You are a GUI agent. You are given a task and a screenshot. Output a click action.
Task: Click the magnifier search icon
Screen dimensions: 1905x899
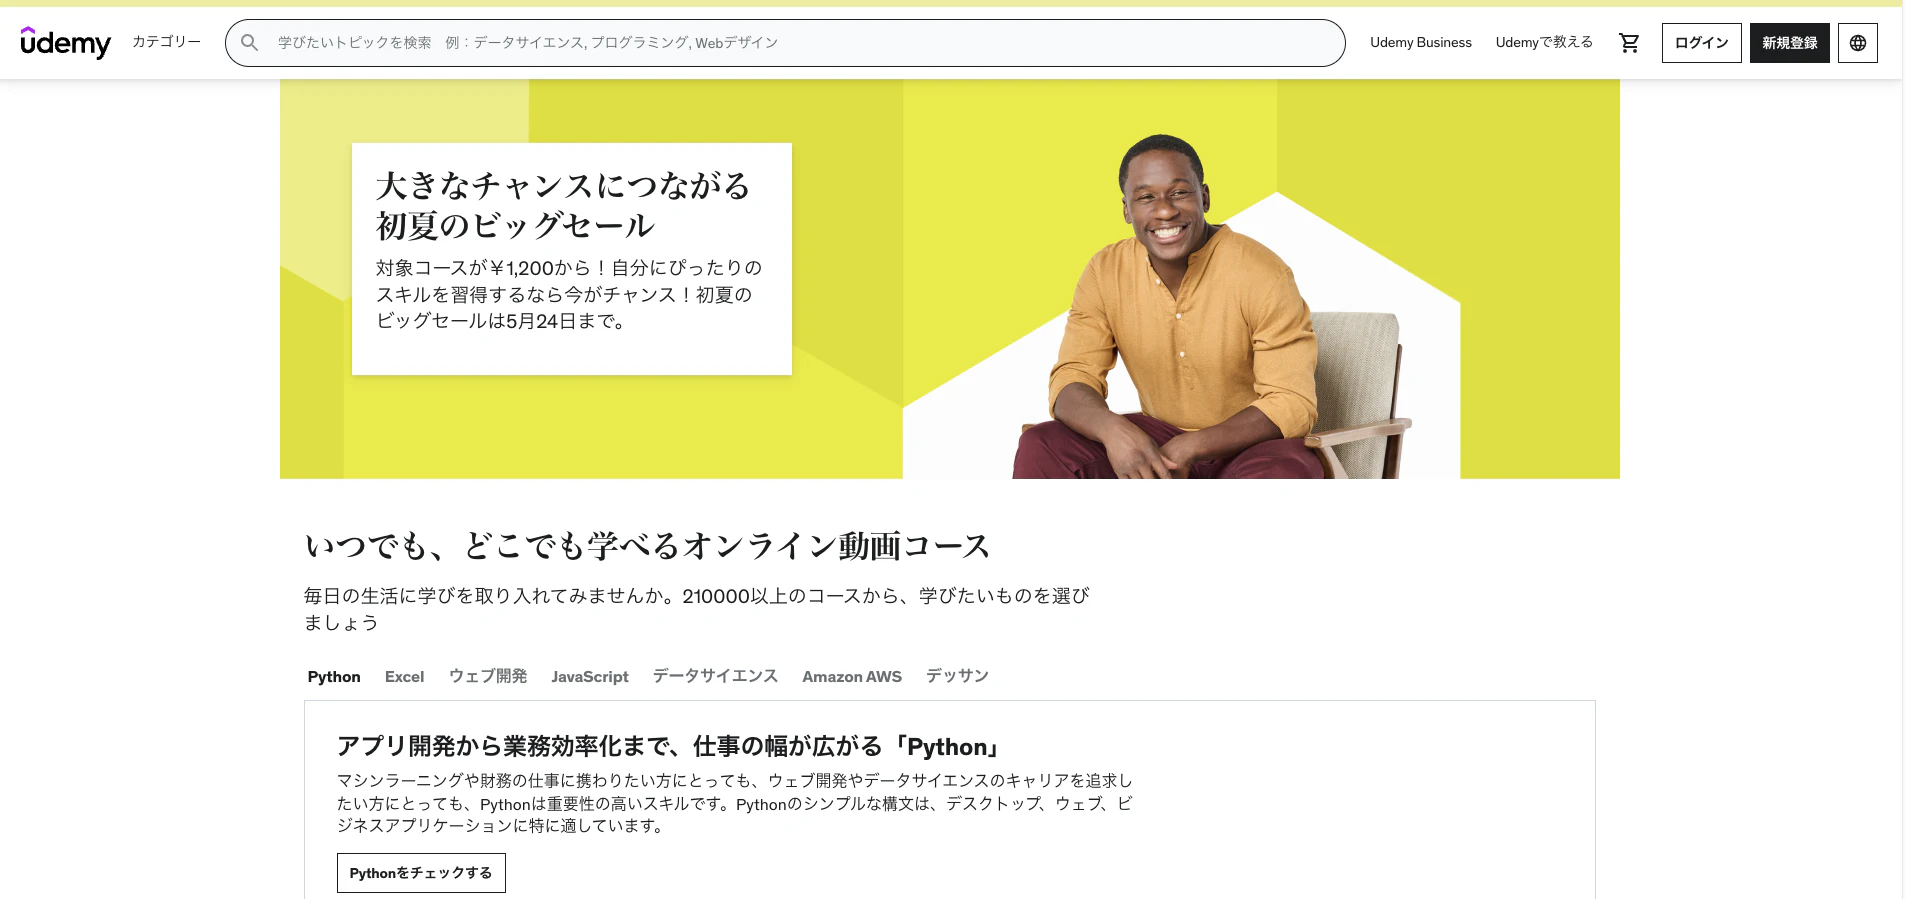click(250, 43)
